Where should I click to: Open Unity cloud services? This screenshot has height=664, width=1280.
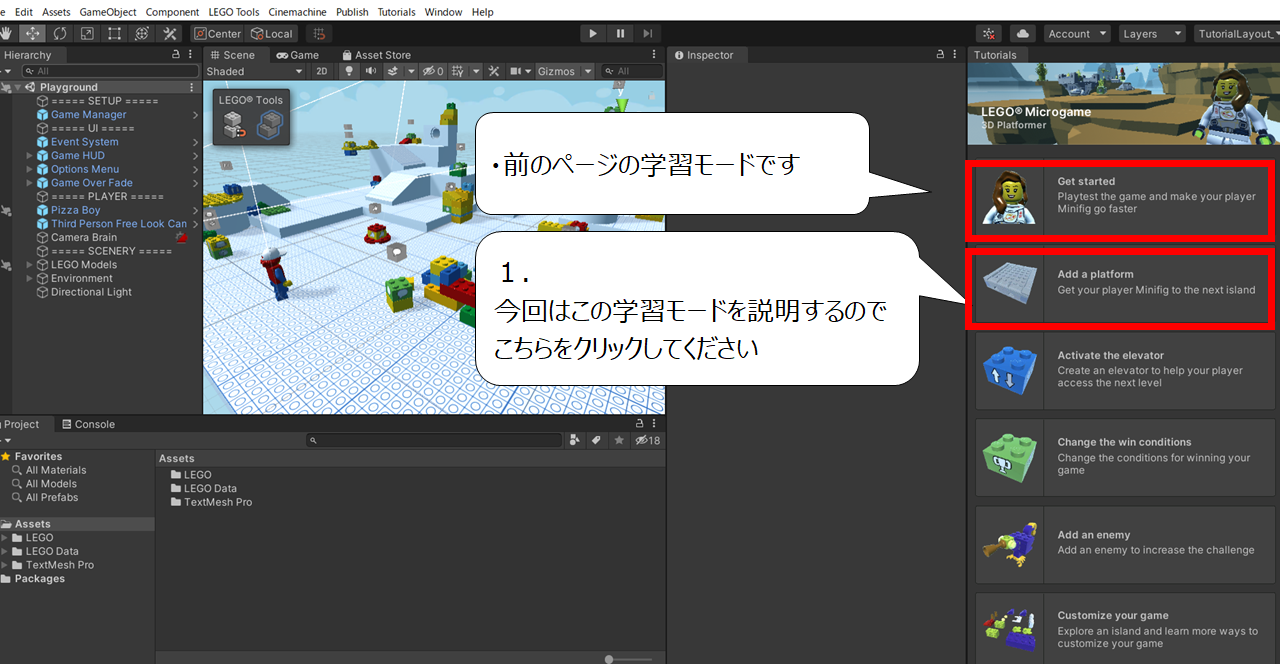click(x=1023, y=33)
